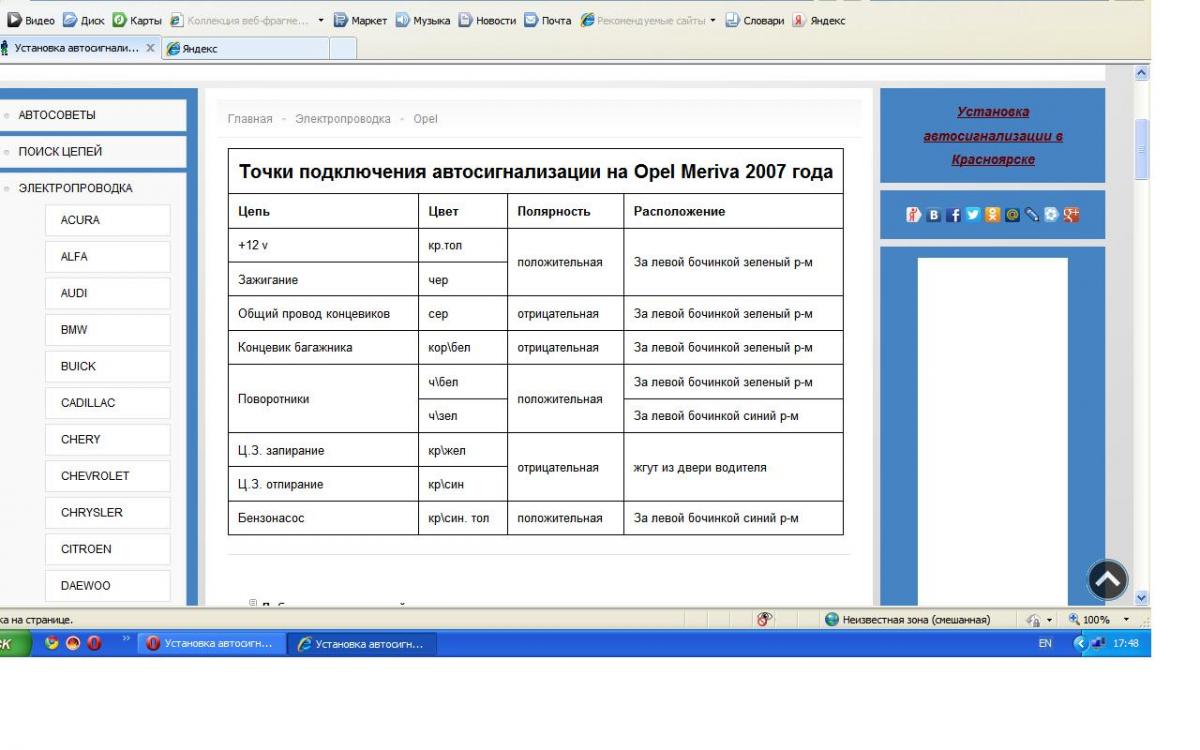Image resolution: width=1200 pixels, height=750 pixels.
Task: Open the ПОИСК ЦЕПЕЙ sidebar section
Action: (x=92, y=152)
